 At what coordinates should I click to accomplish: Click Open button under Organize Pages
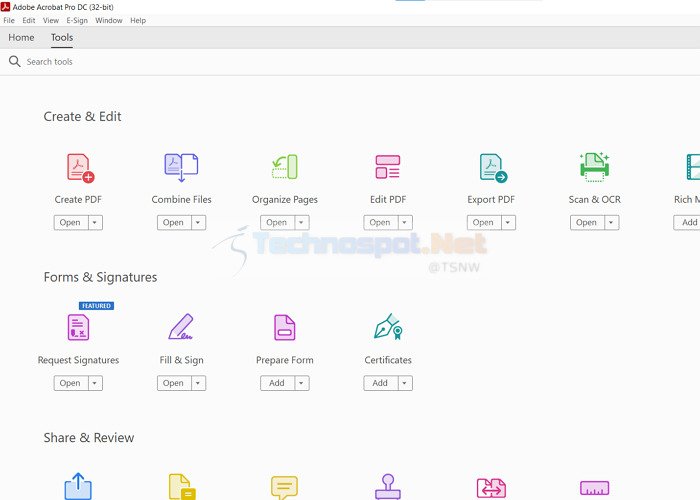coord(277,222)
